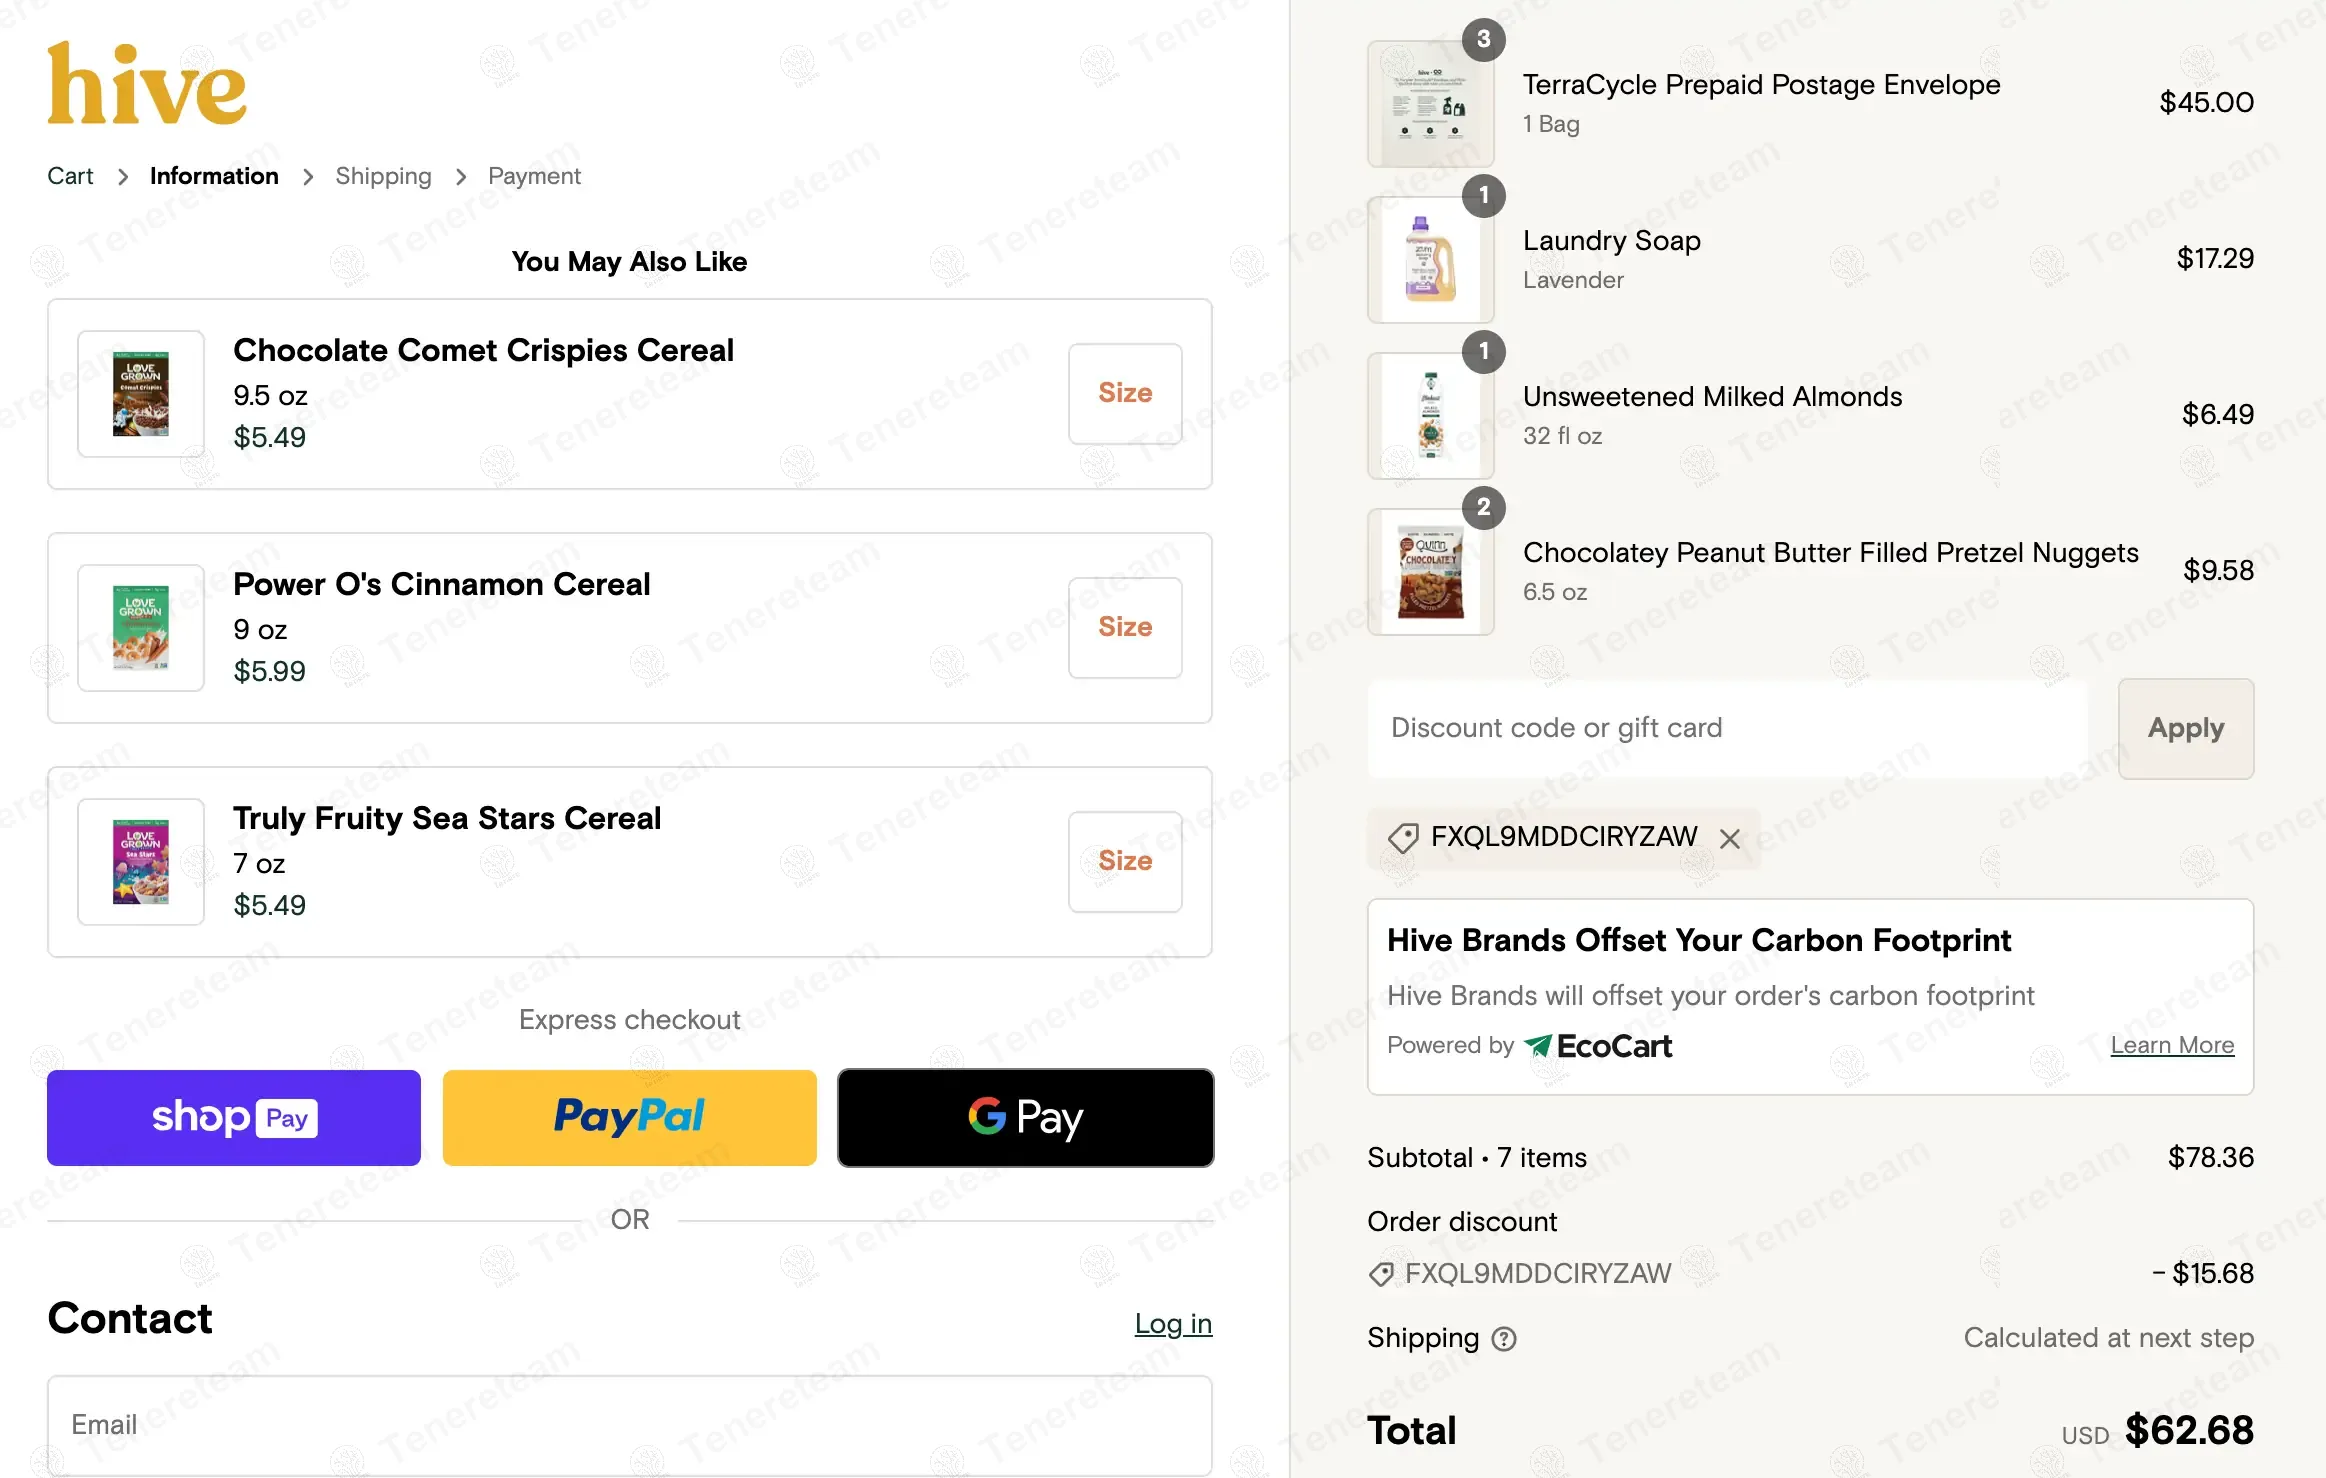Go back to Cart breadcrumb
Image resolution: width=2326 pixels, height=1478 pixels.
[x=70, y=176]
